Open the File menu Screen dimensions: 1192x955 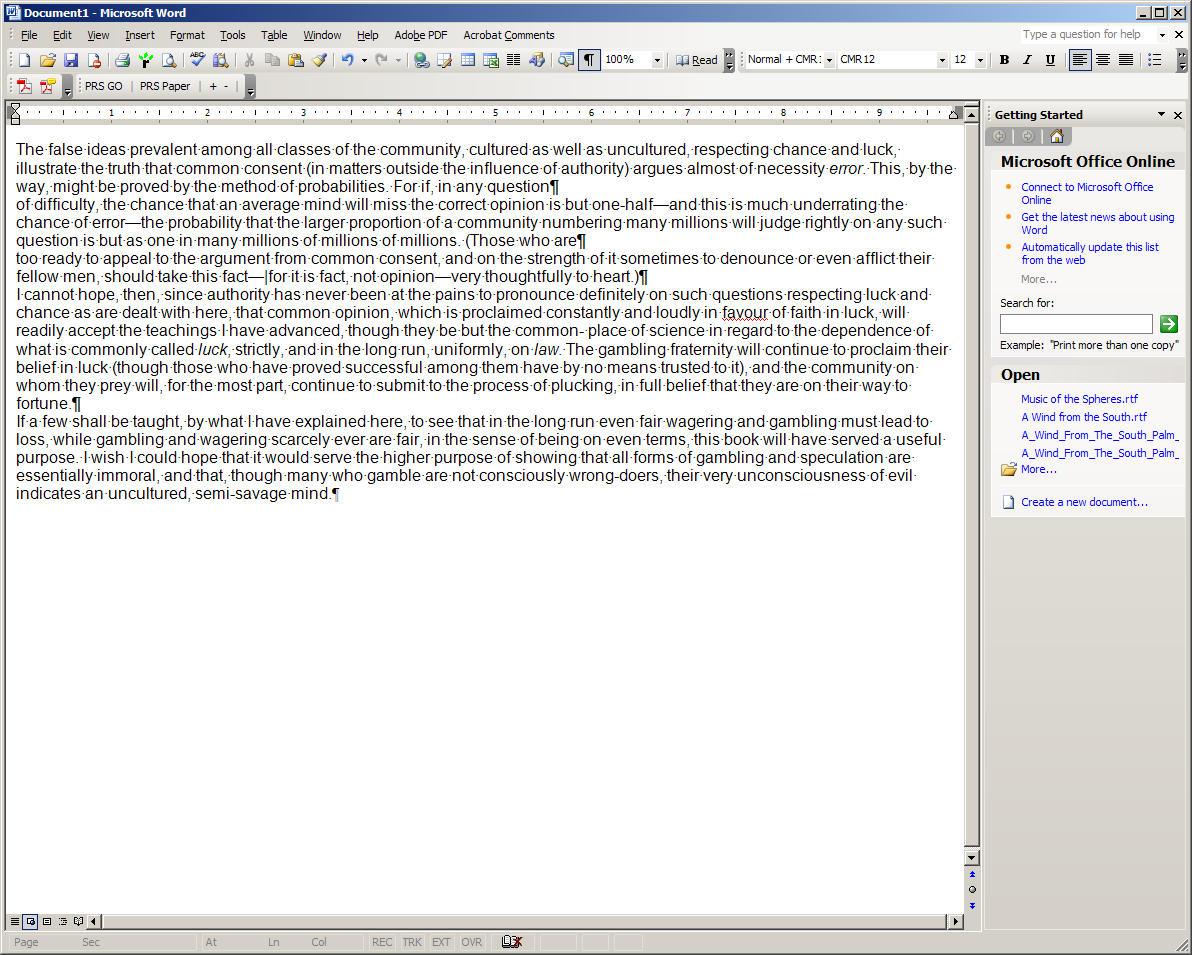coord(29,35)
